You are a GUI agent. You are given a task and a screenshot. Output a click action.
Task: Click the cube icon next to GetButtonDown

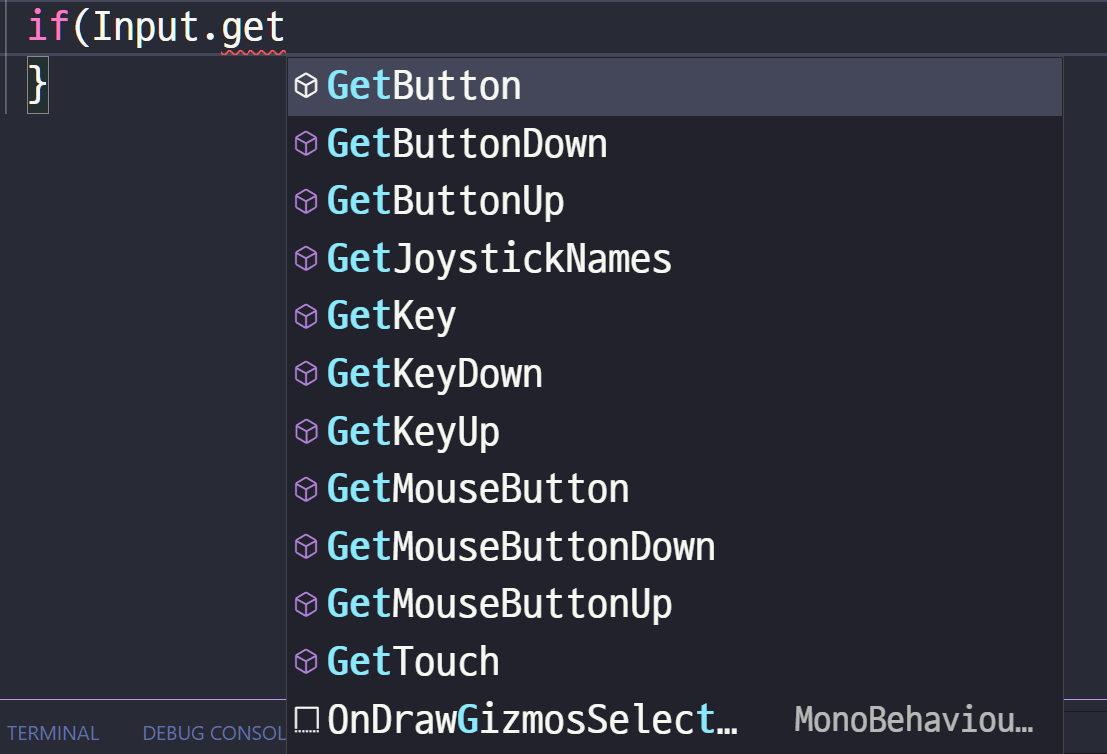coord(306,144)
